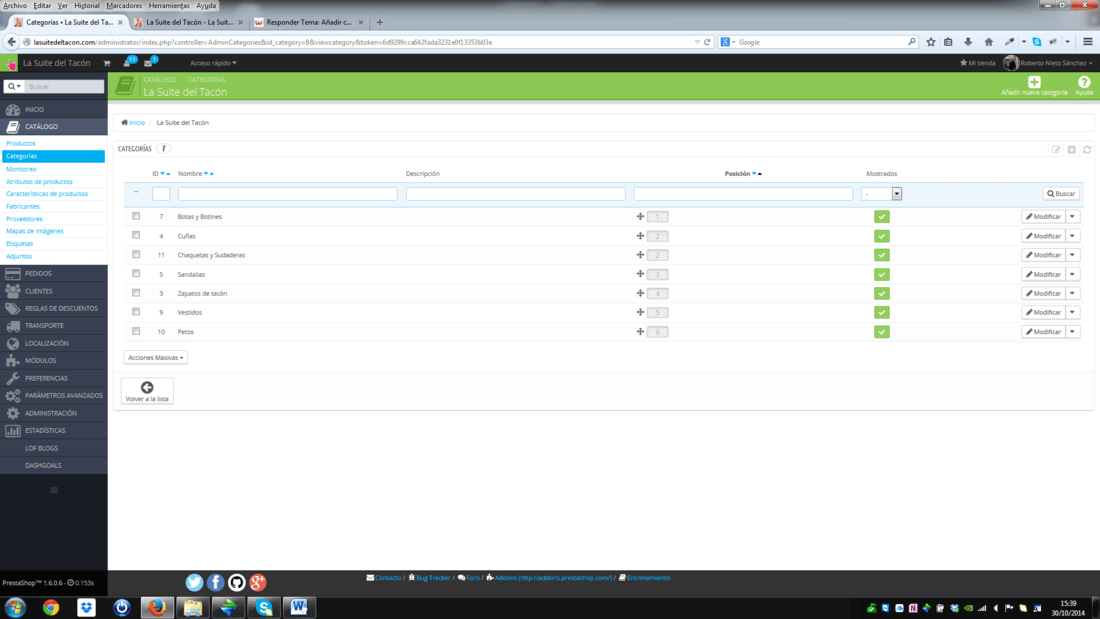
Task: Click Firefox home icon
Action: pos(988,42)
